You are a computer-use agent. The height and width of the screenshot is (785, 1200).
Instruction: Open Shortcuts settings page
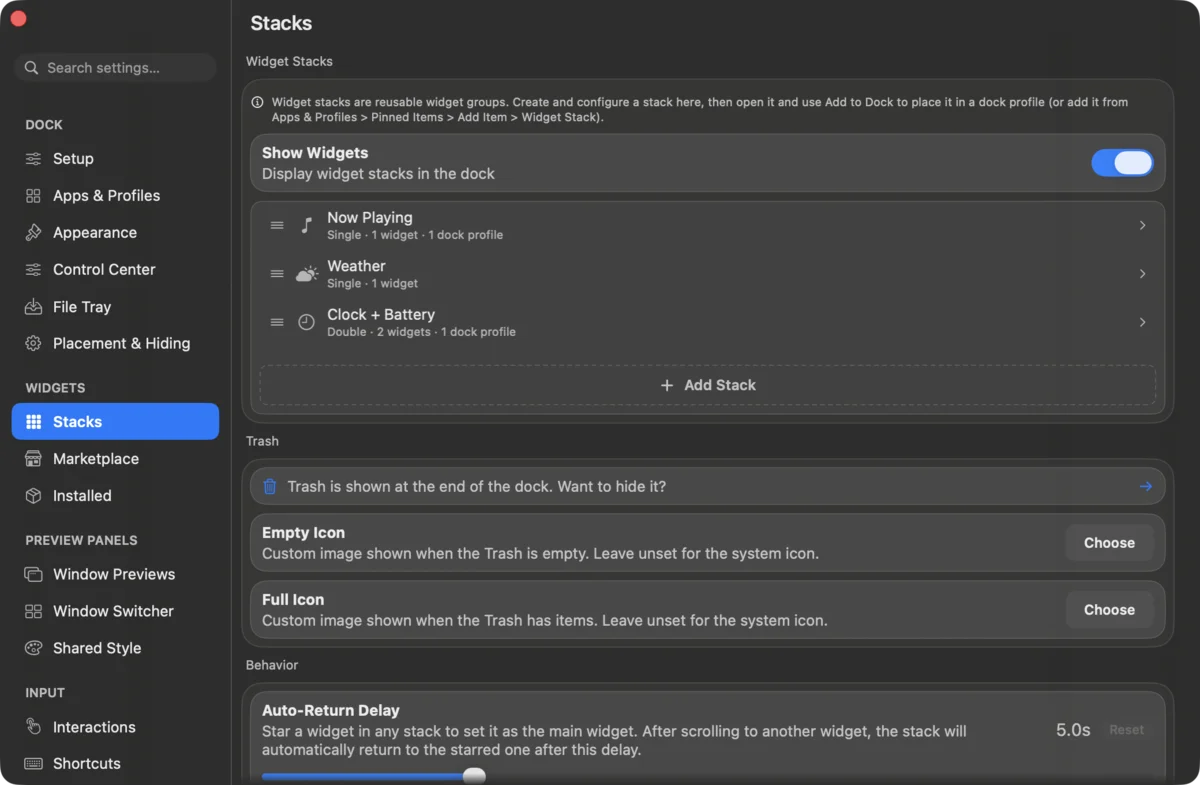[x=115, y=764]
